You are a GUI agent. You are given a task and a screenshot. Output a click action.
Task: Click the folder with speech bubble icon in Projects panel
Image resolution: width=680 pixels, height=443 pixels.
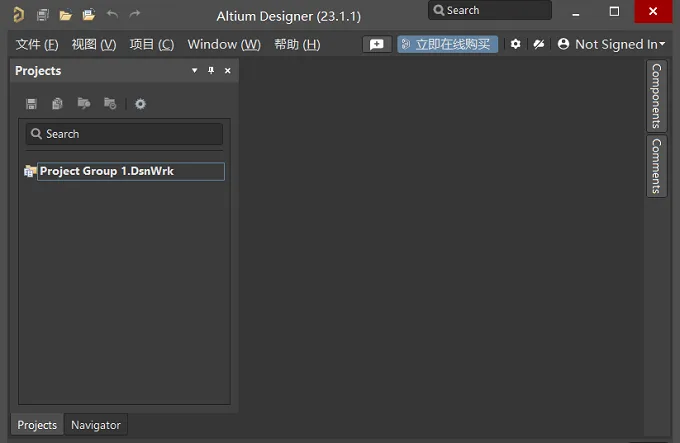click(84, 104)
